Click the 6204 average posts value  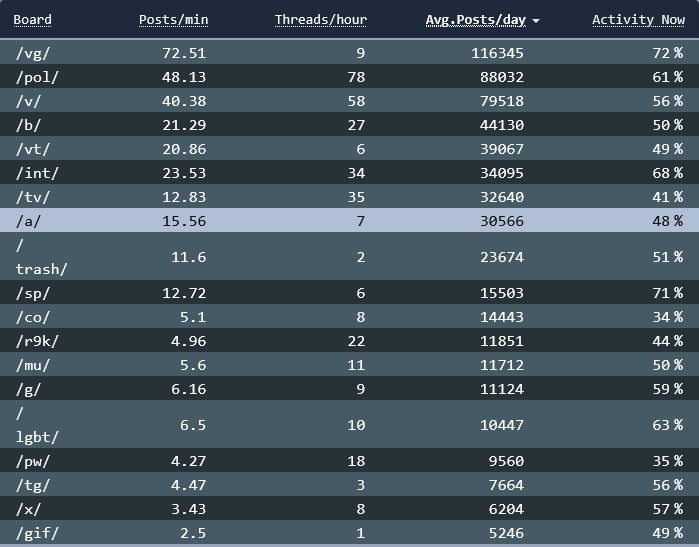[506, 510]
